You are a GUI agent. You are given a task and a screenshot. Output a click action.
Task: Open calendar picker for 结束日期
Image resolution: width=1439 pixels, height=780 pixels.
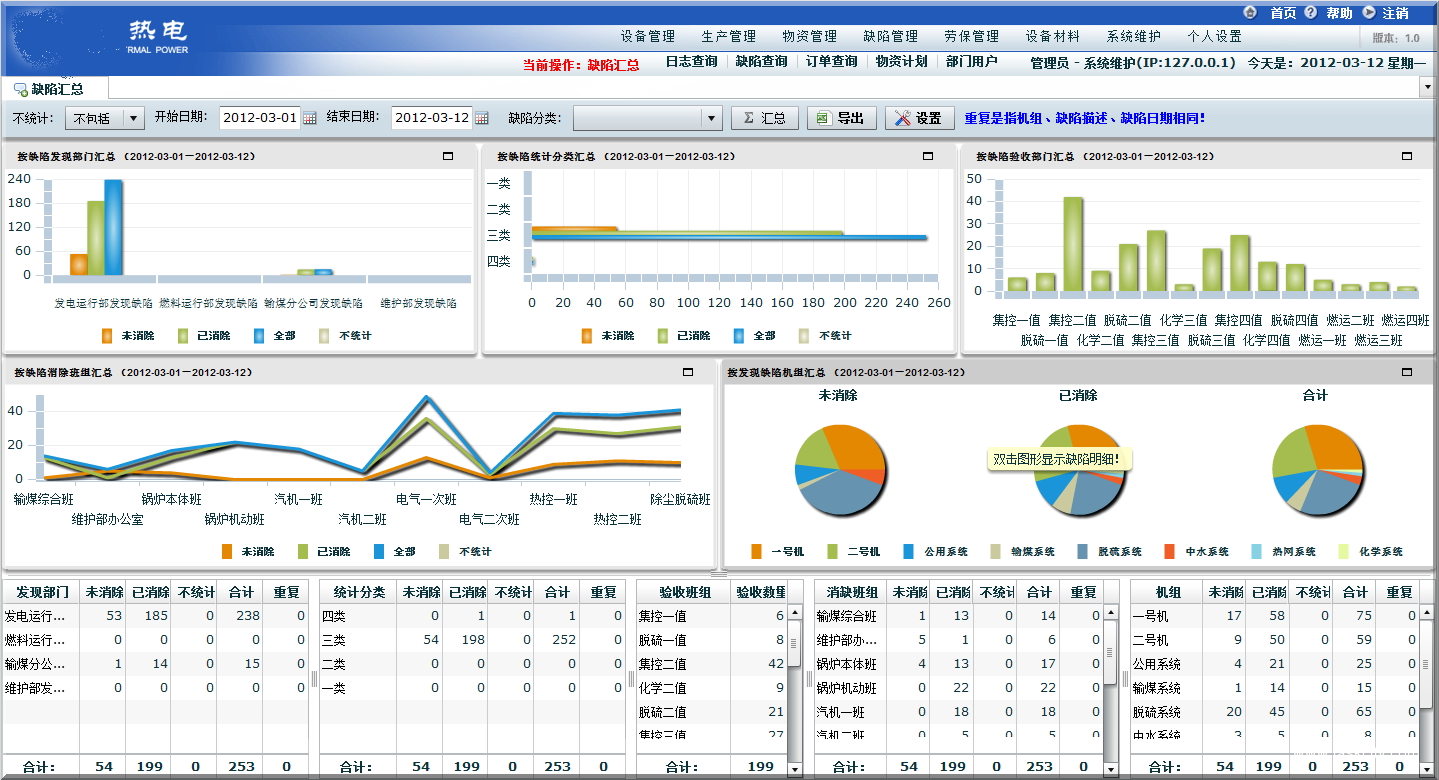click(x=482, y=118)
